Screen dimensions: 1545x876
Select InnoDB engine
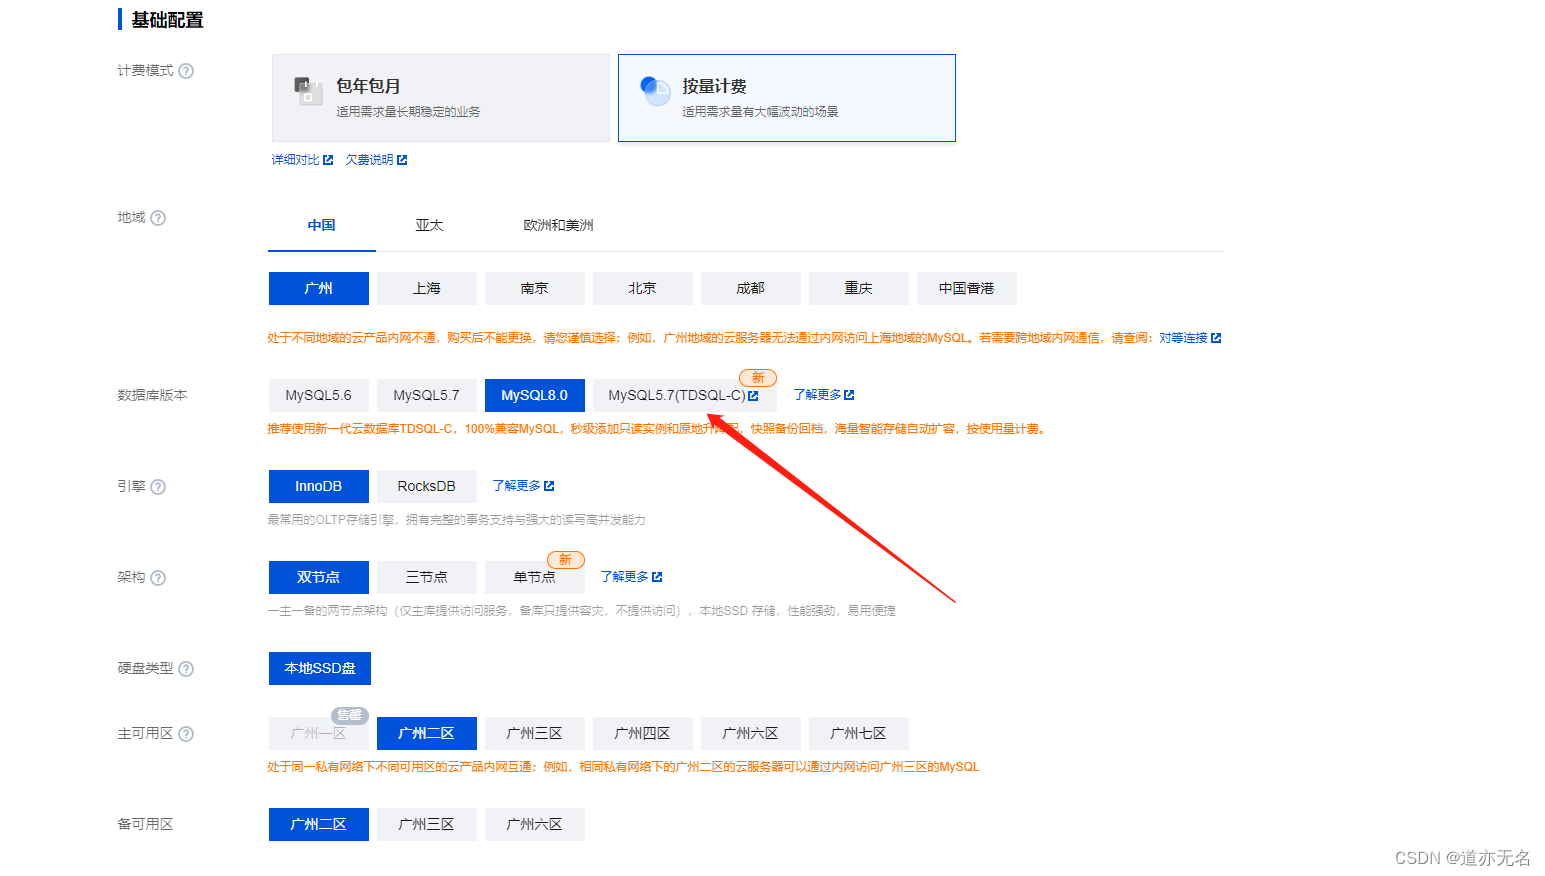[319, 486]
